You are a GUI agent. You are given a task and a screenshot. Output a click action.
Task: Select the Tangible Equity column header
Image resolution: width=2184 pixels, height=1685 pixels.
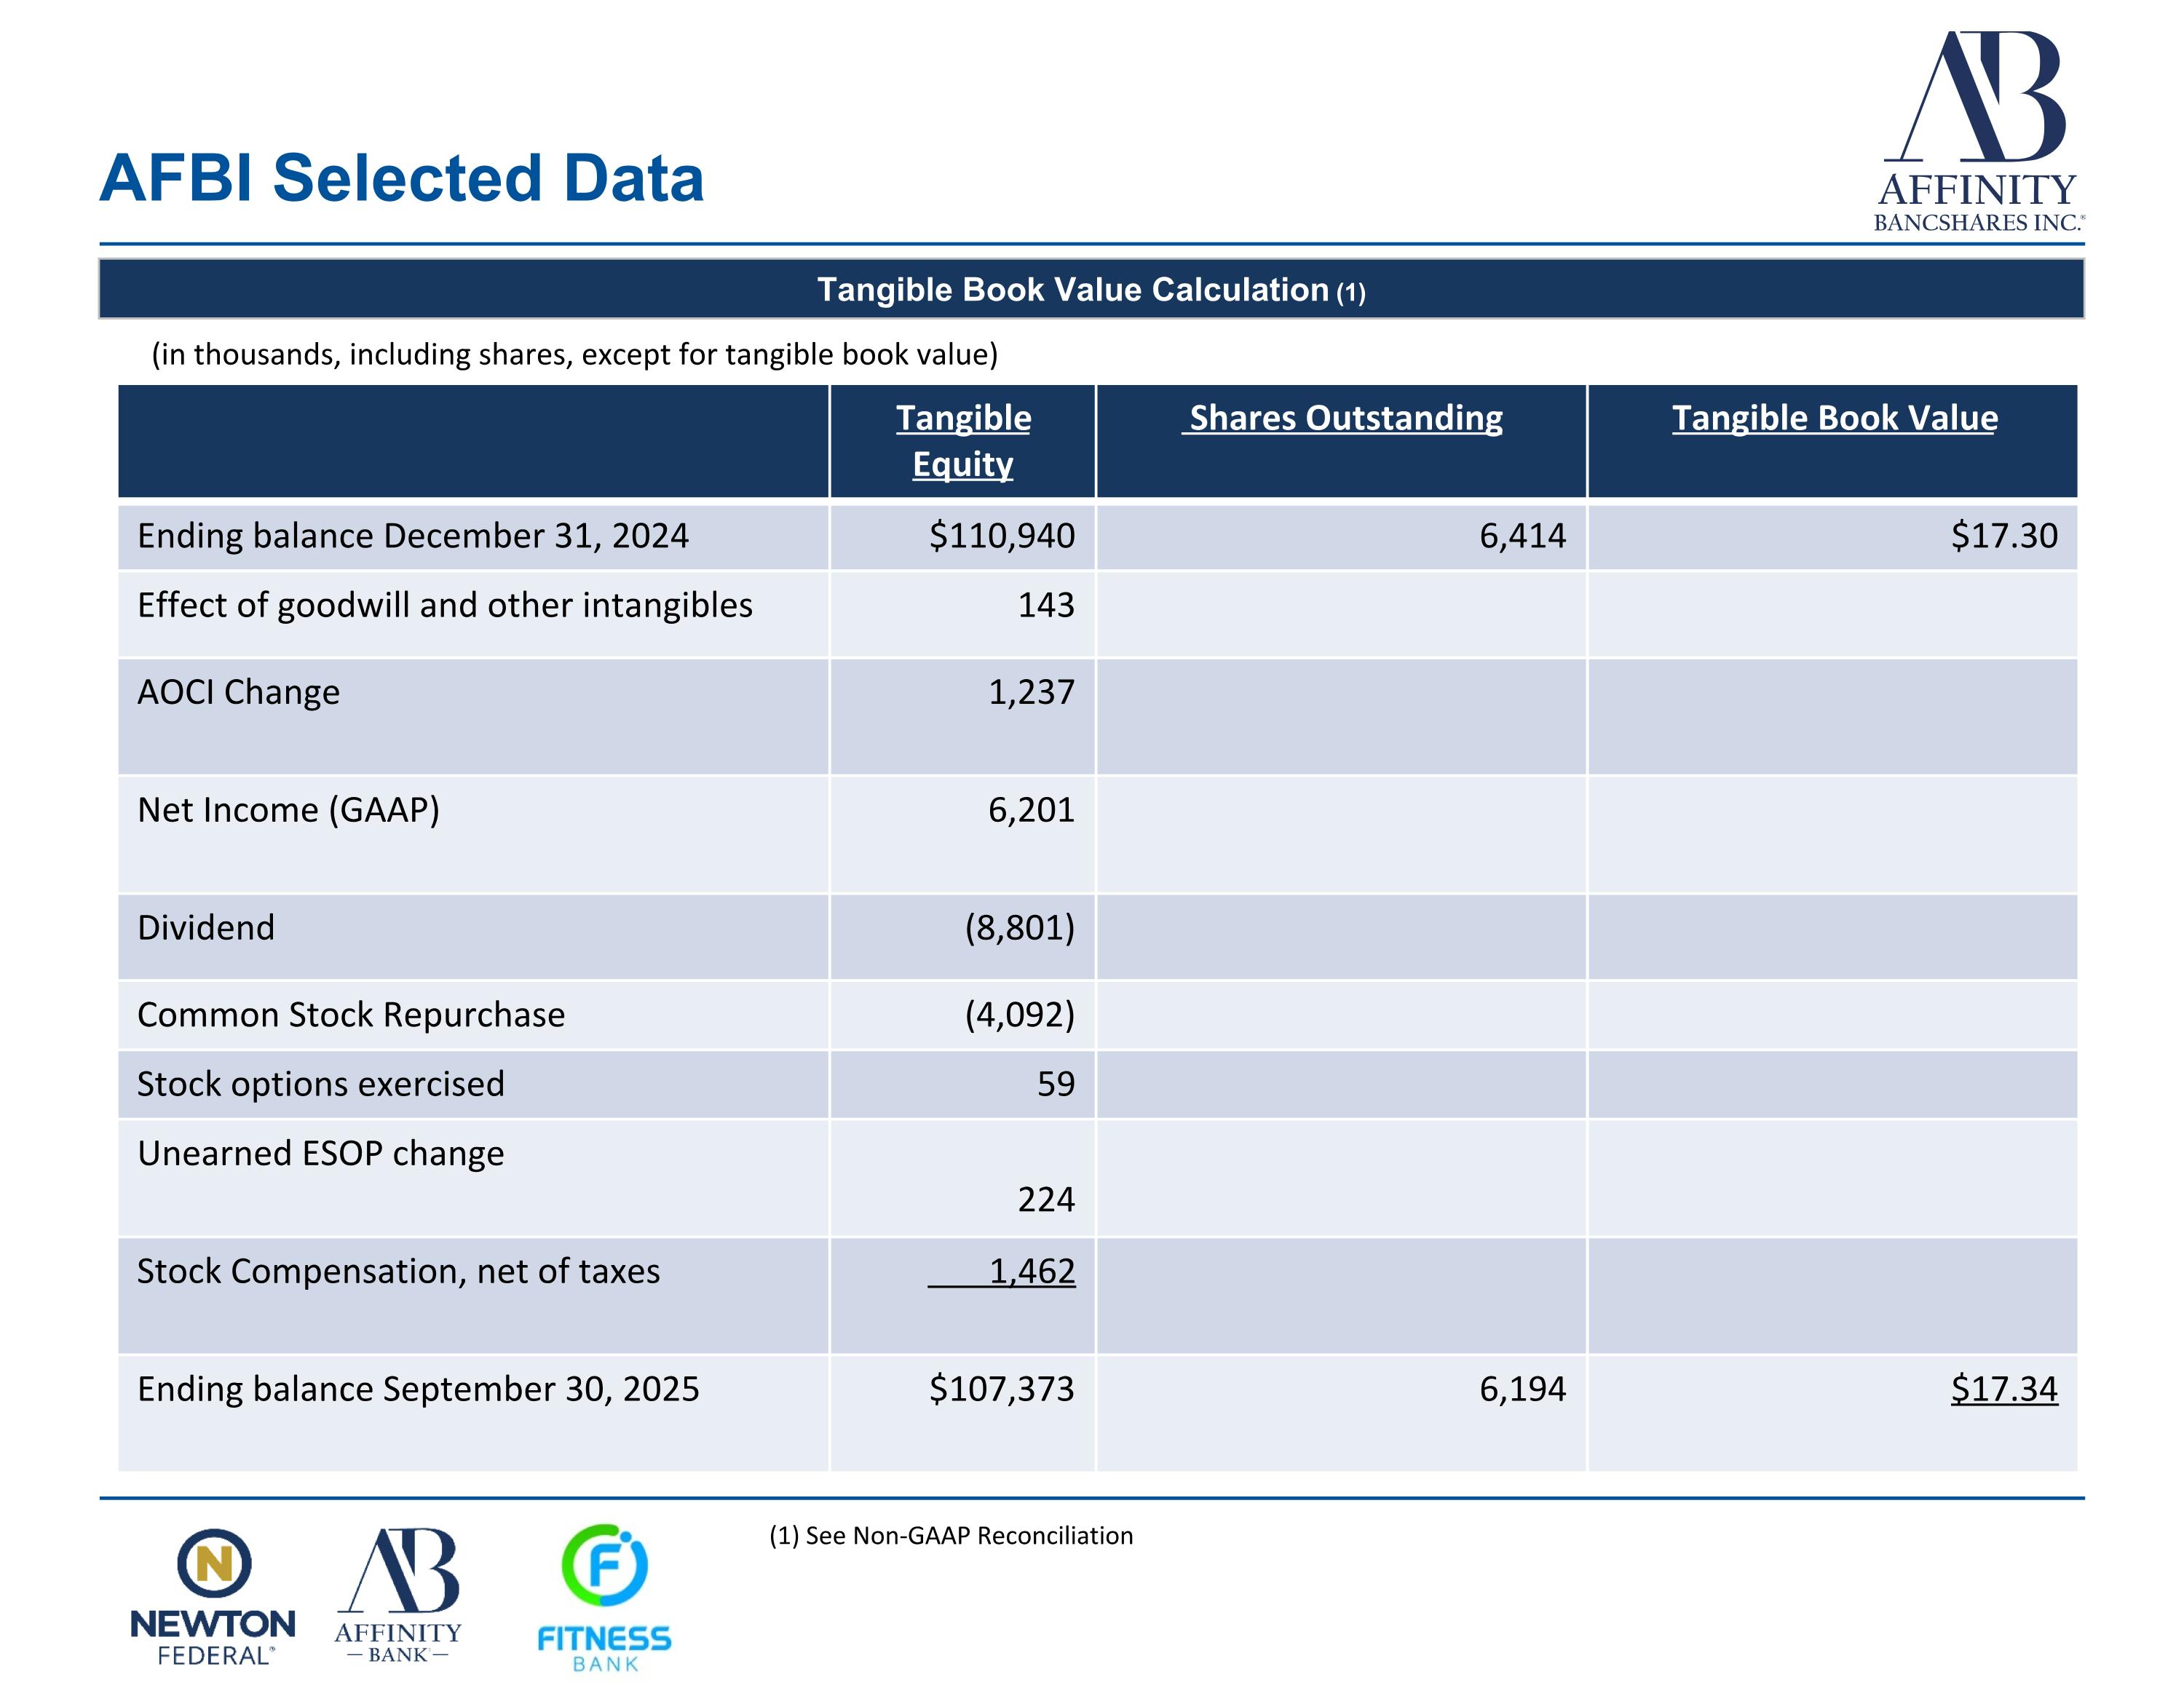coord(963,441)
